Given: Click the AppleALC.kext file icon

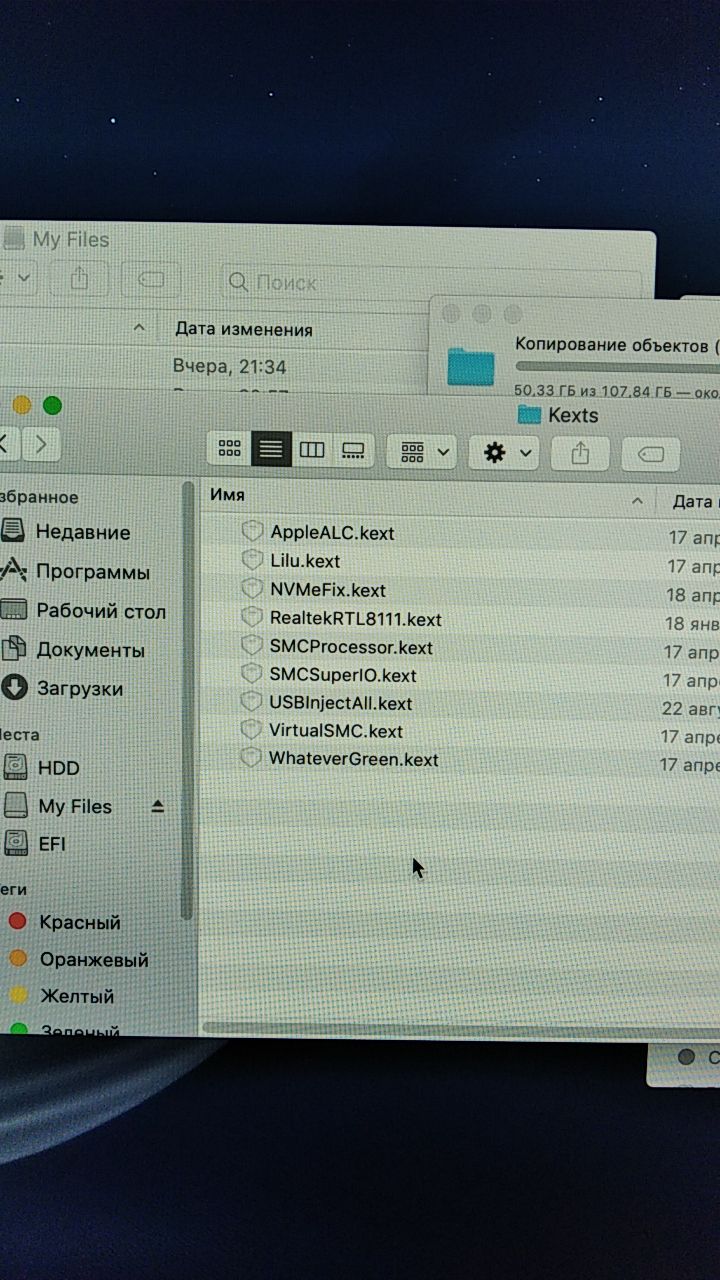Looking at the screenshot, I should click(x=252, y=531).
